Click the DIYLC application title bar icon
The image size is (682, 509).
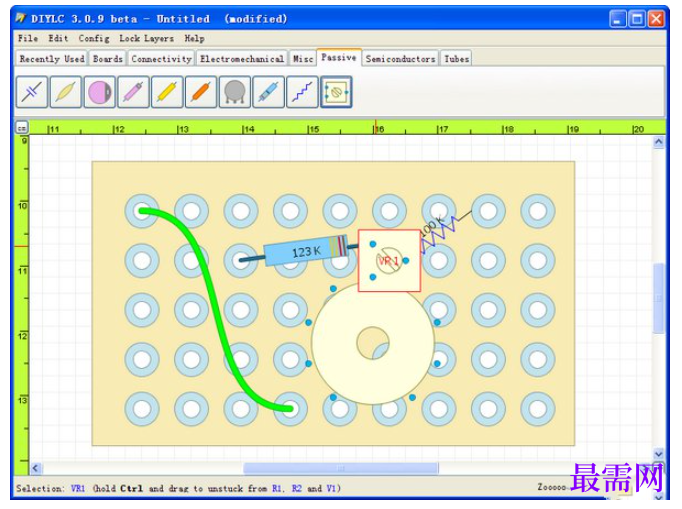click(21, 18)
